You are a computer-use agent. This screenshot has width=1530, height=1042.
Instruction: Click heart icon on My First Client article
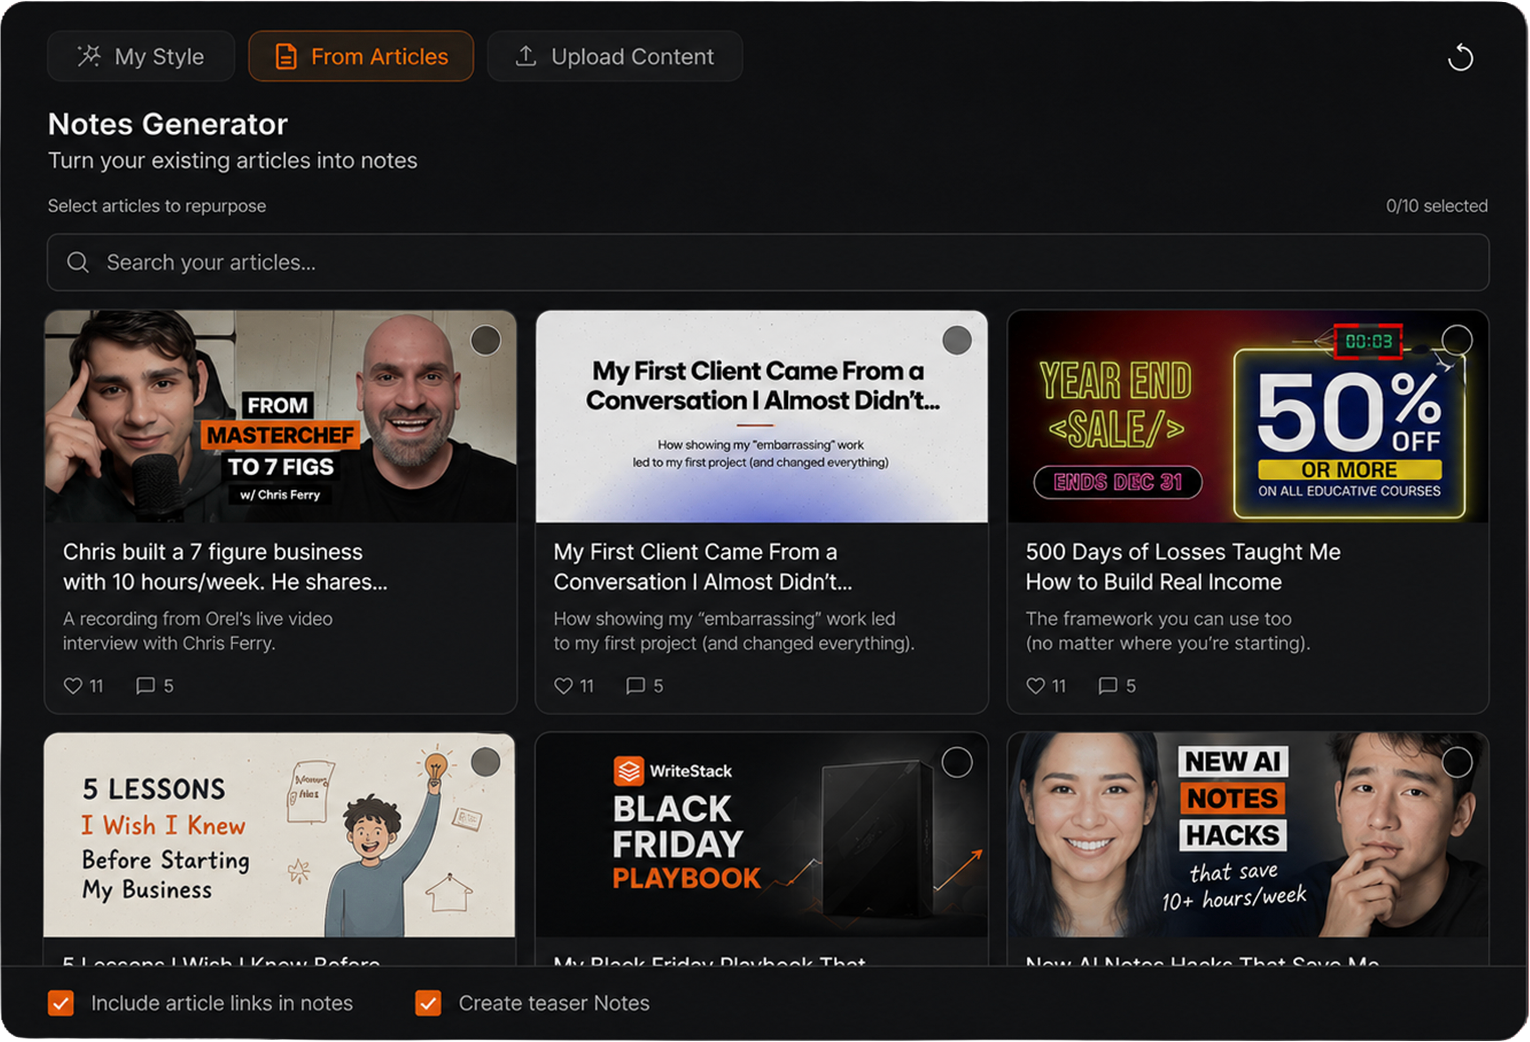(563, 686)
